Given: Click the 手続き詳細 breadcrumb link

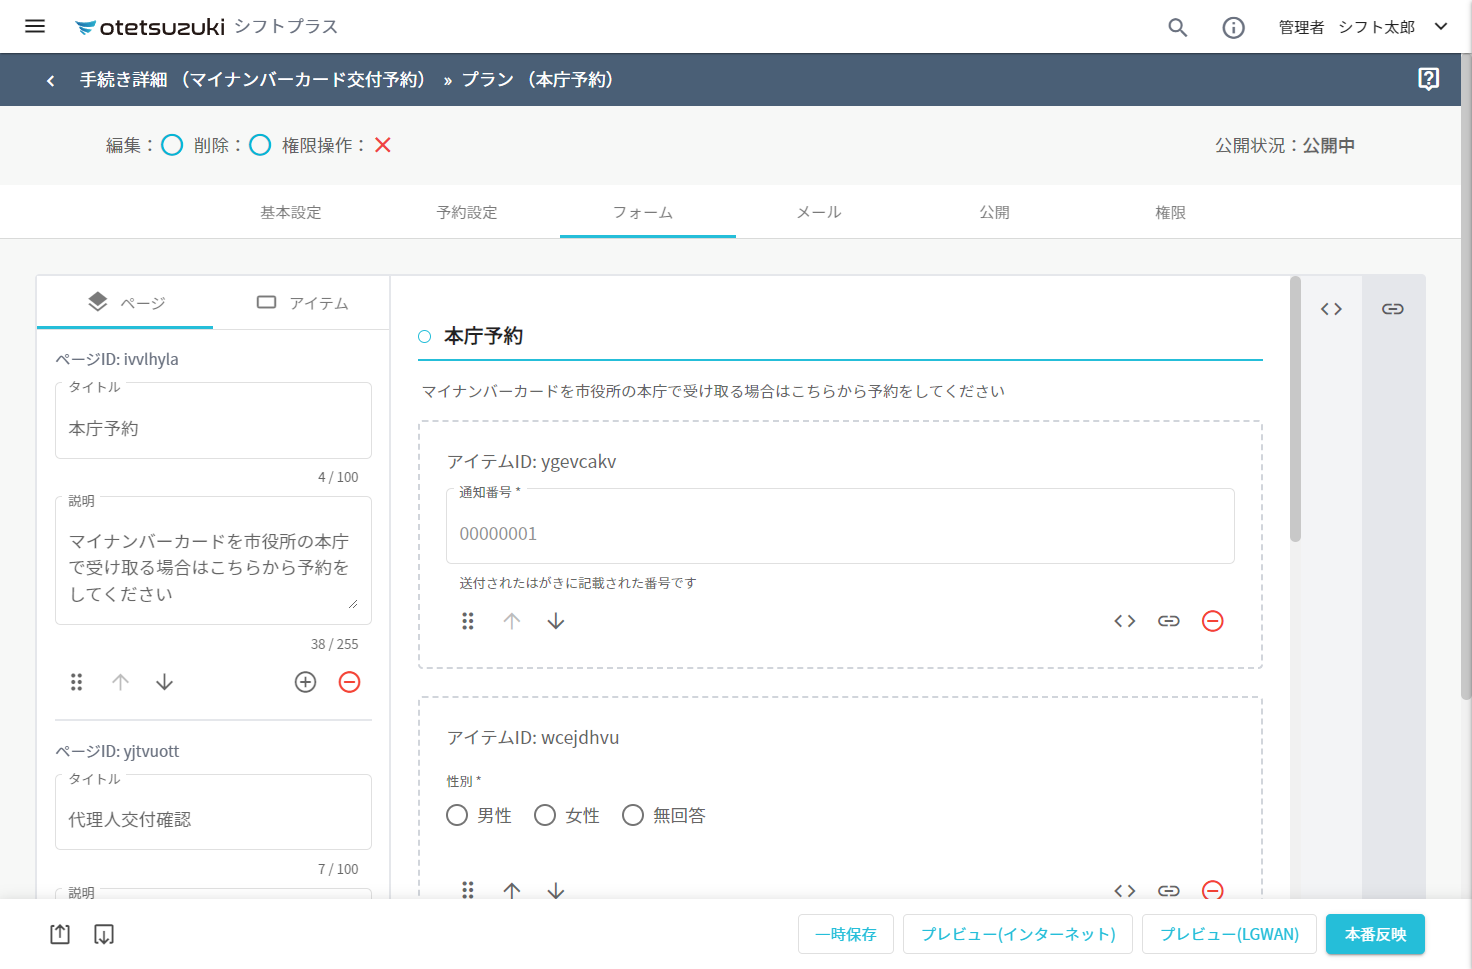Looking at the screenshot, I should [x=253, y=80].
